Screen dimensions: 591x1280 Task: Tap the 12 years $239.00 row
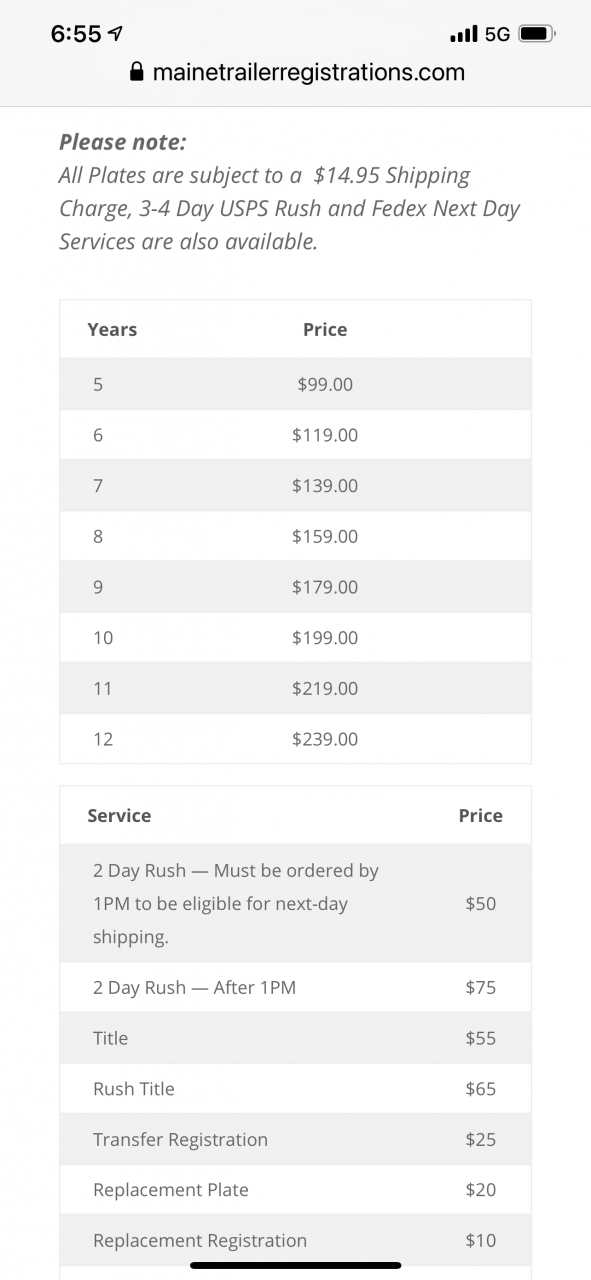coord(295,739)
